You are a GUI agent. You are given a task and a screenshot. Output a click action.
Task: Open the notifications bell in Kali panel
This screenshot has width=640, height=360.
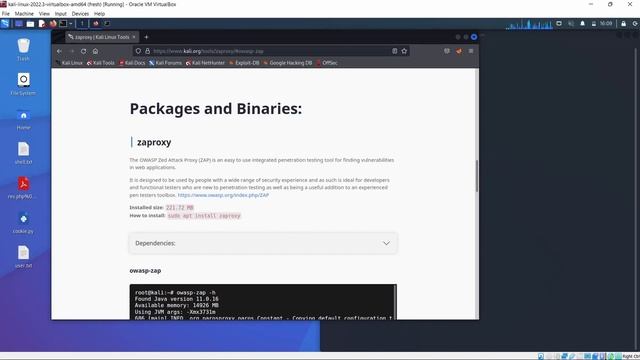click(582, 24)
